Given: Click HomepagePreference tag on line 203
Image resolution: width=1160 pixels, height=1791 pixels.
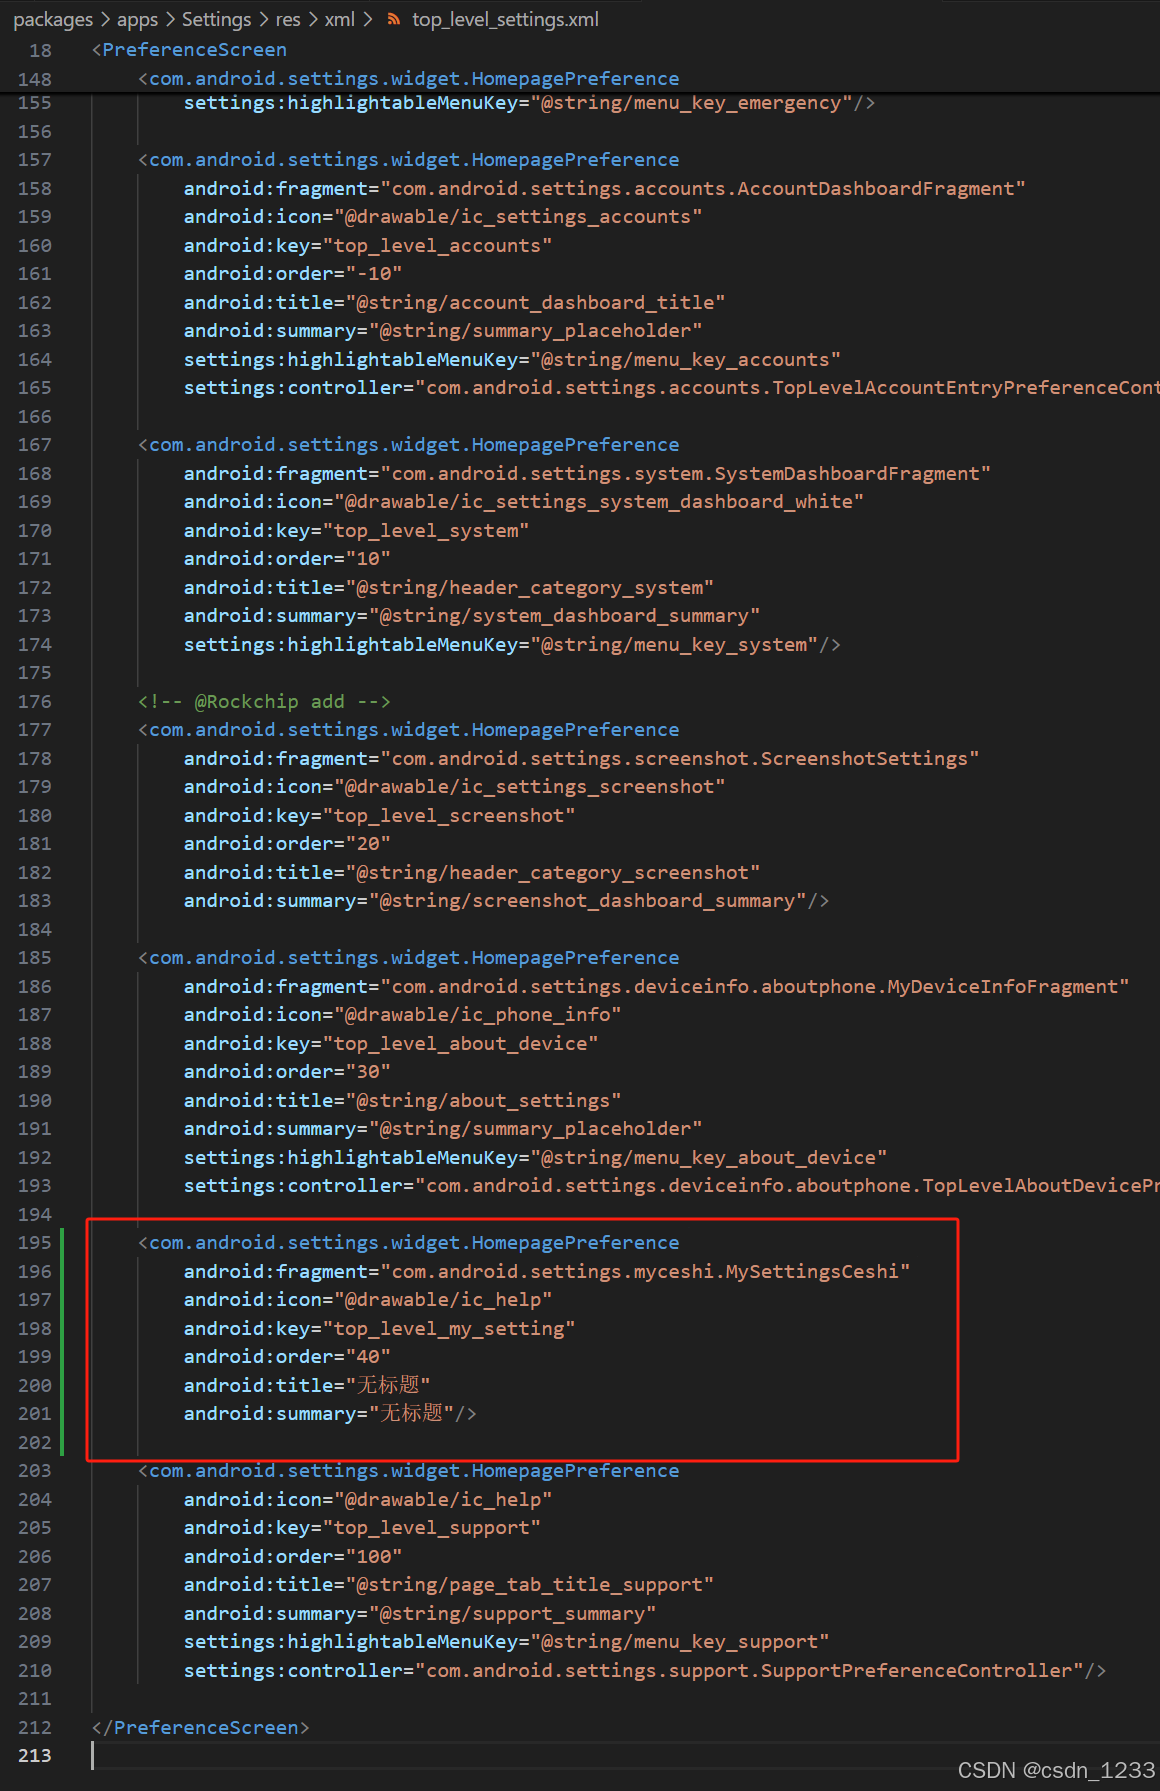Looking at the screenshot, I should point(408,1471).
